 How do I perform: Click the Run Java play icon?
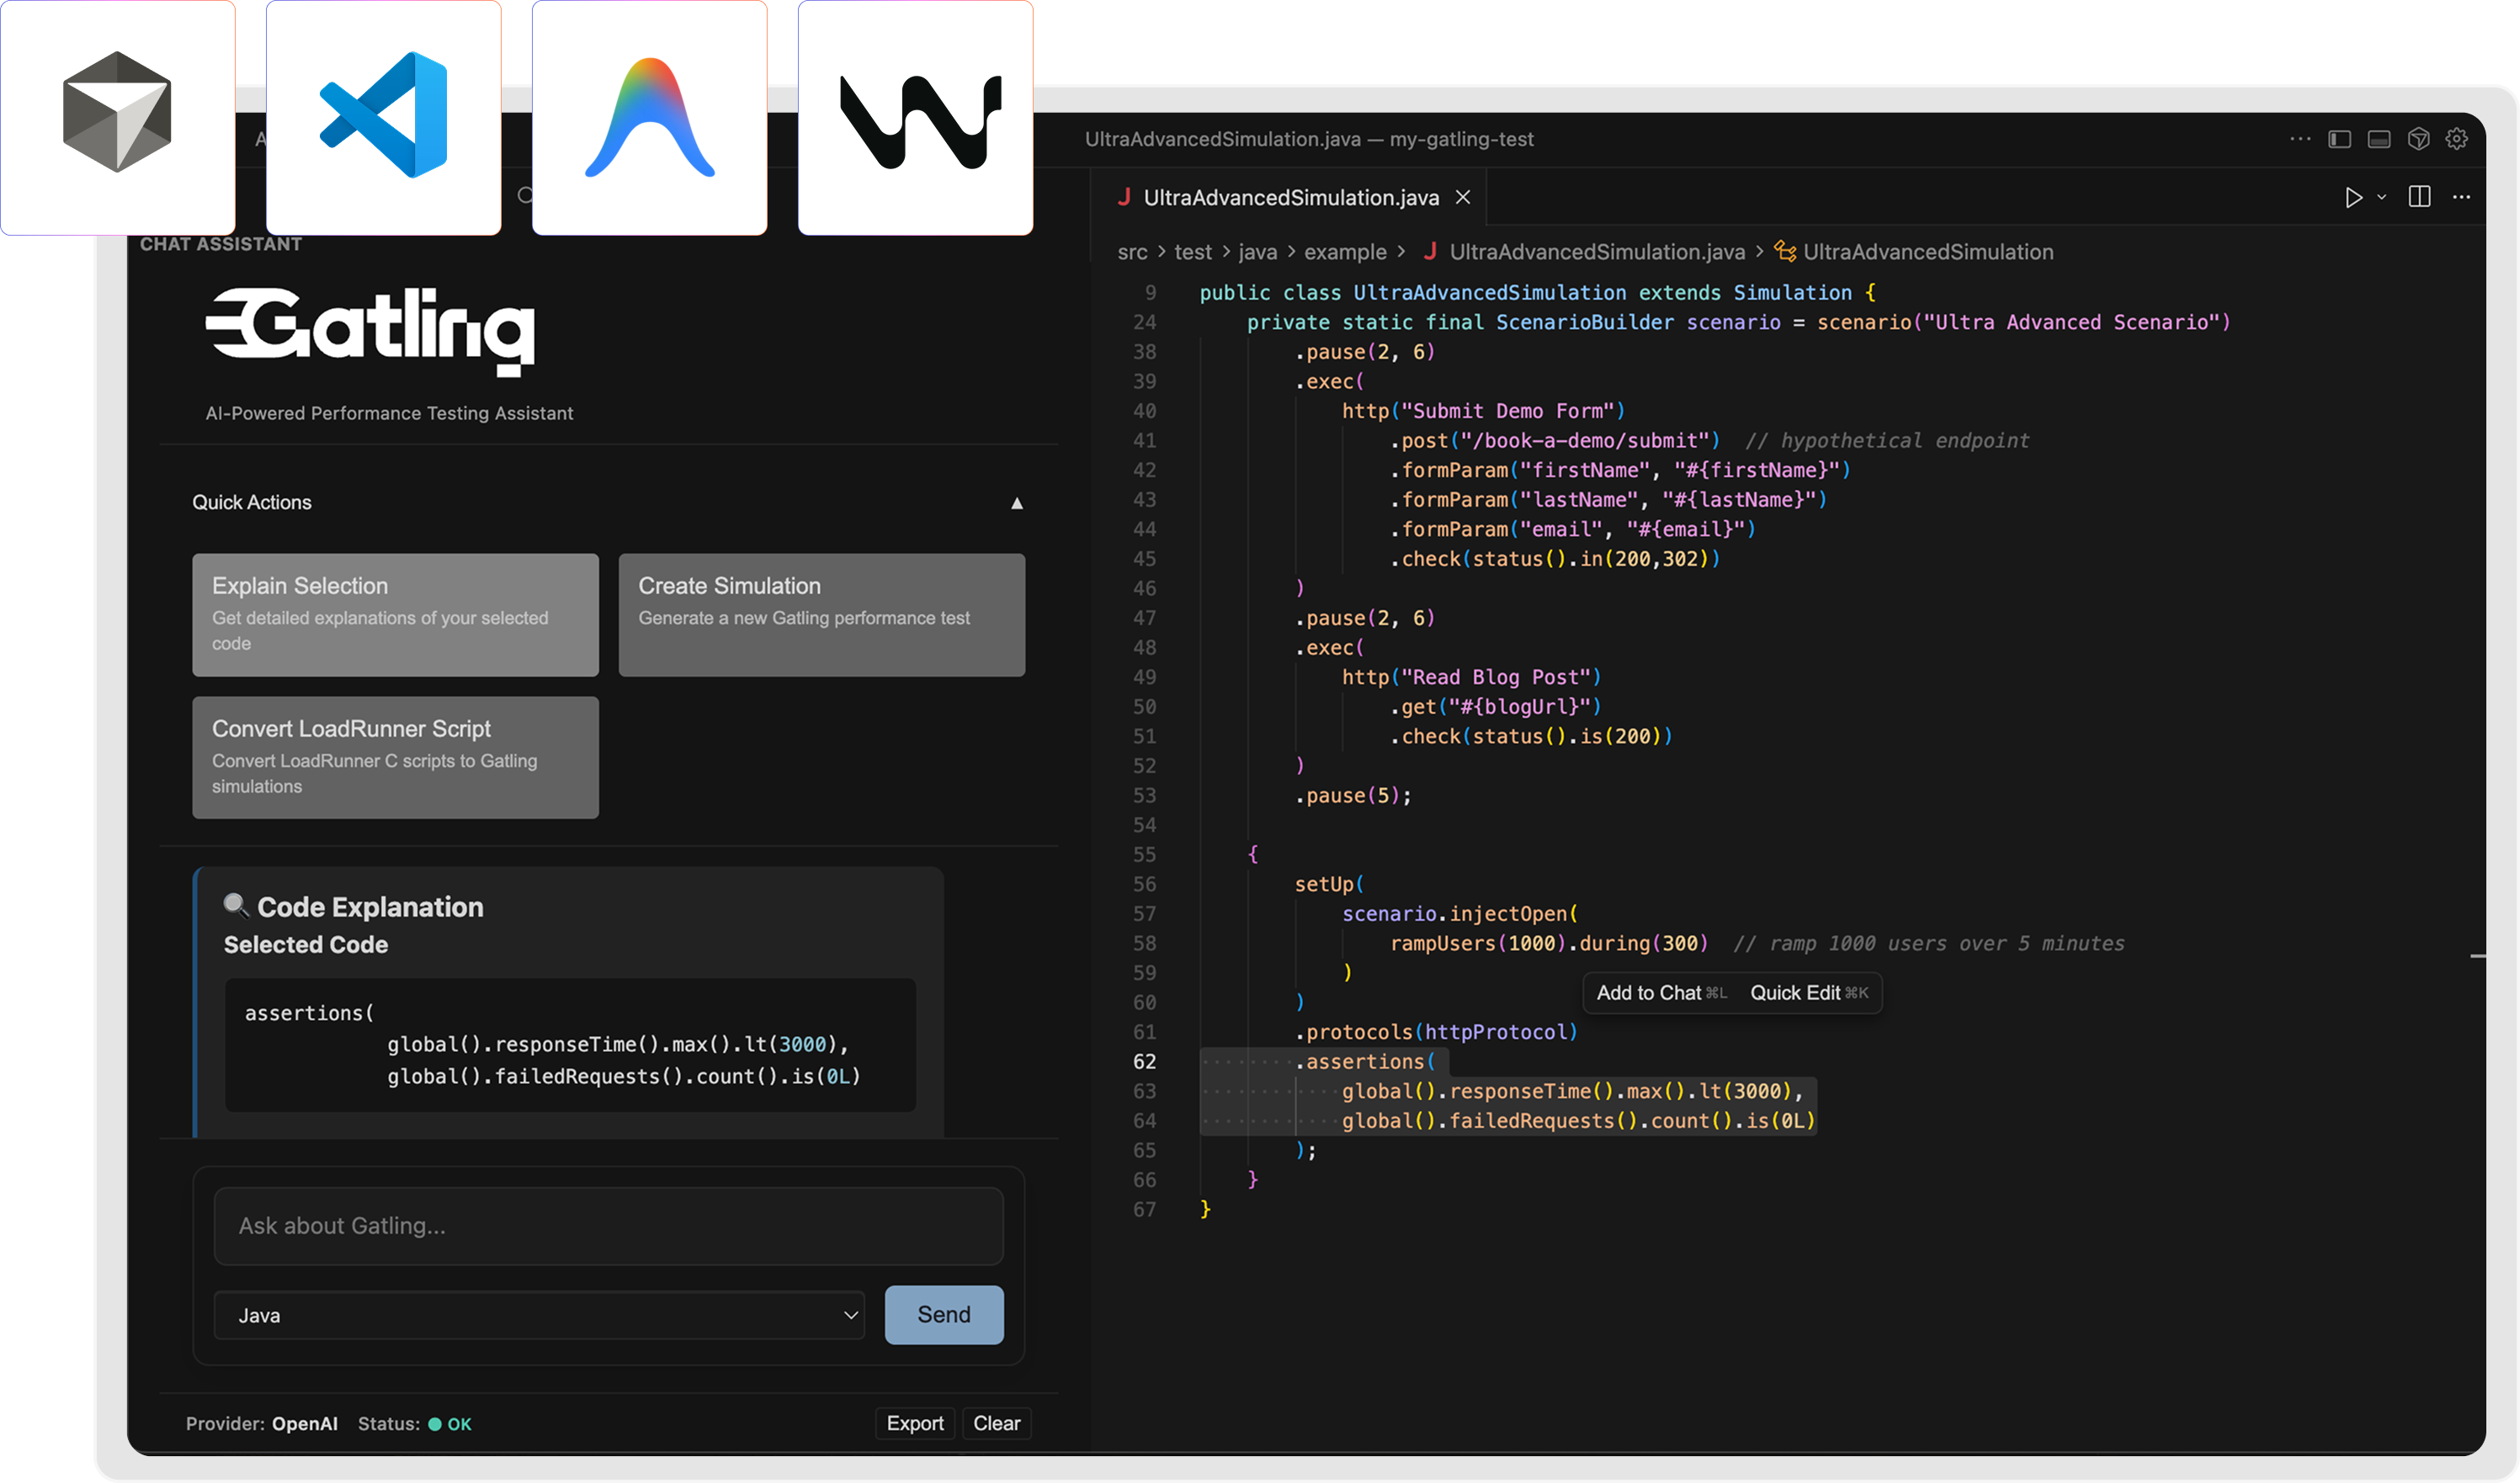pyautogui.click(x=2353, y=198)
